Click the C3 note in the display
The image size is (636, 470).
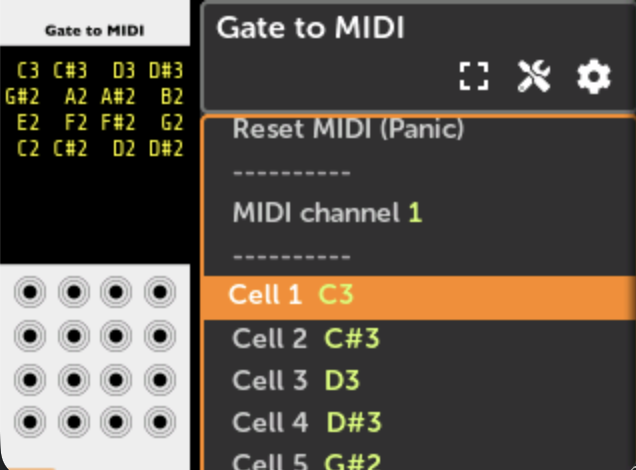click(x=28, y=71)
